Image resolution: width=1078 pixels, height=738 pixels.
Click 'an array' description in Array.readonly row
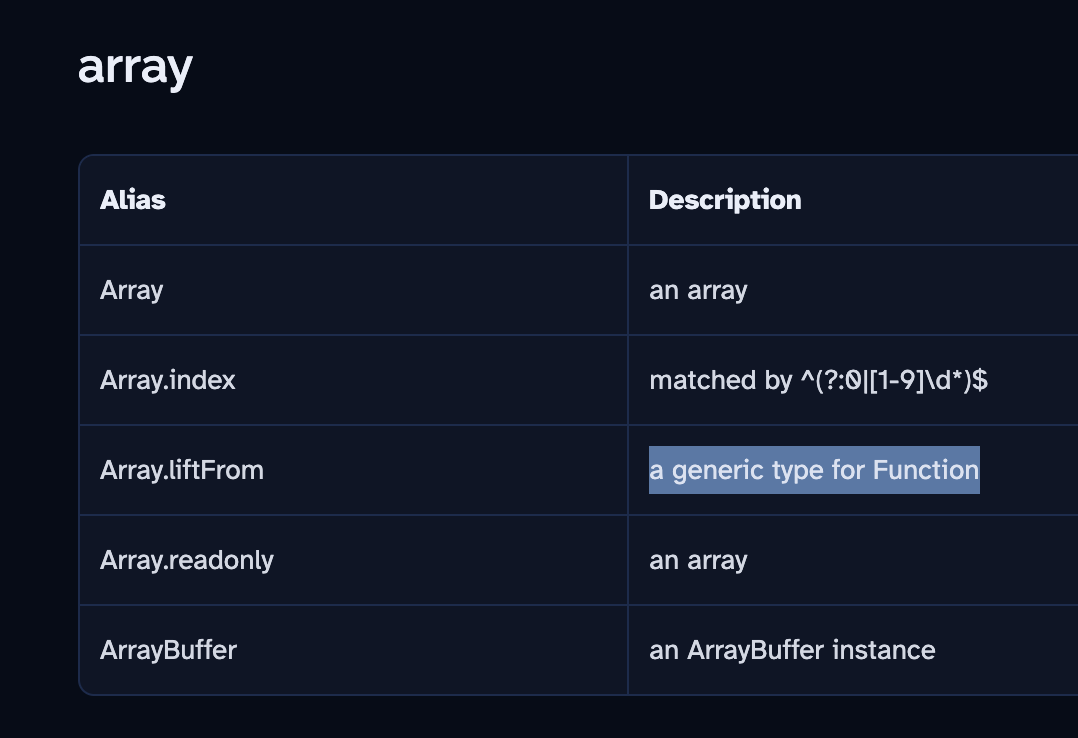pyautogui.click(x=698, y=560)
